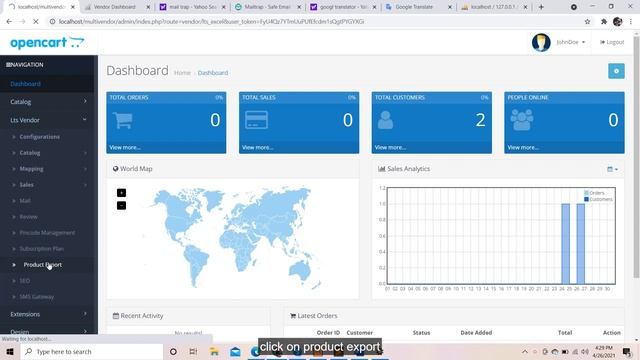The image size is (640, 360).
Task: Click View more under Total Sales
Action: (x=257, y=147)
